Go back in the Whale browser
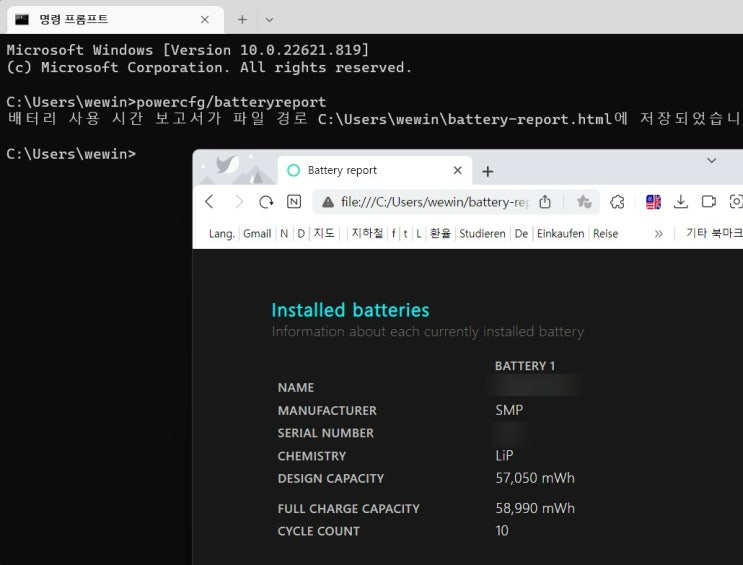743x565 pixels. click(x=209, y=202)
